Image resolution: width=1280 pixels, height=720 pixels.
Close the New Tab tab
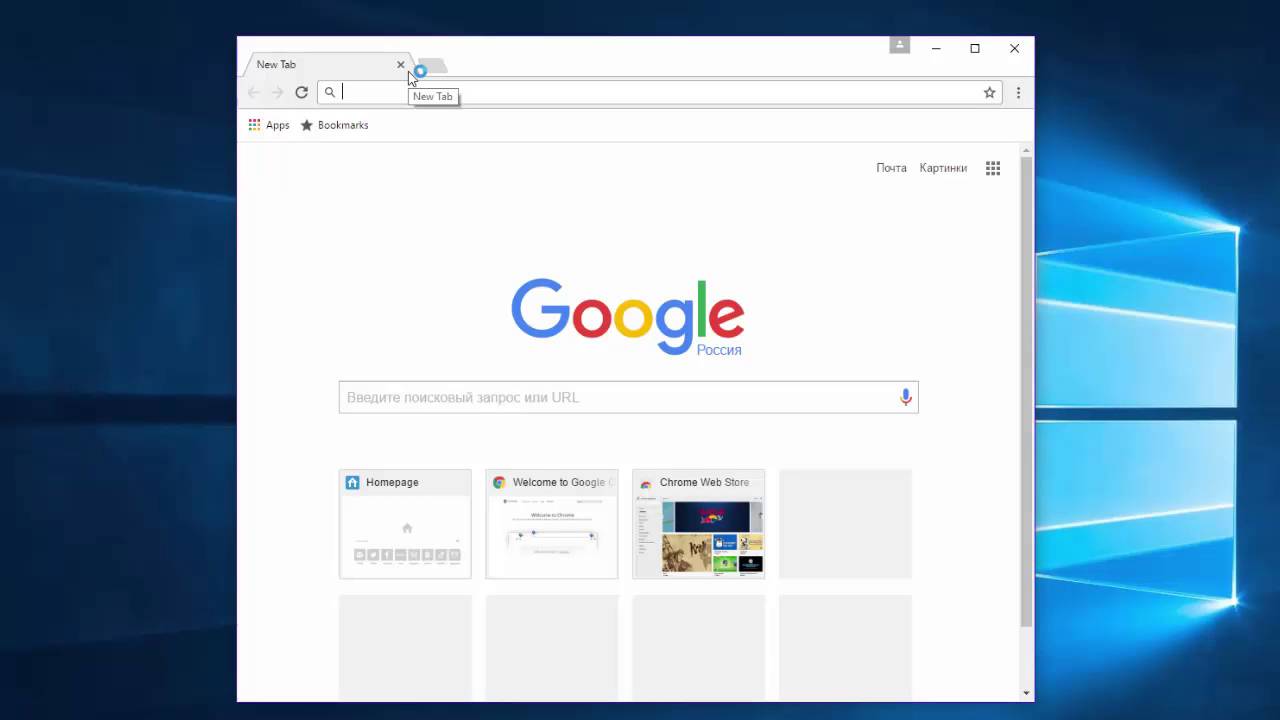pos(401,64)
